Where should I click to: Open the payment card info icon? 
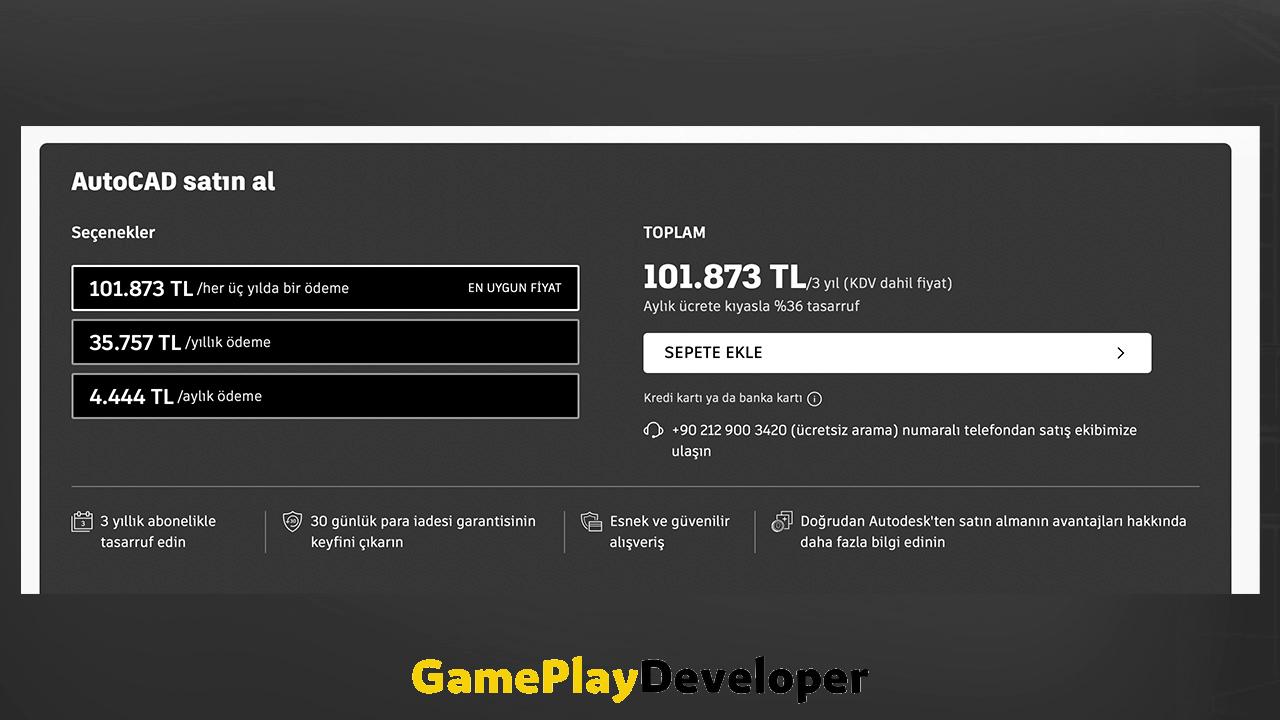(x=815, y=399)
